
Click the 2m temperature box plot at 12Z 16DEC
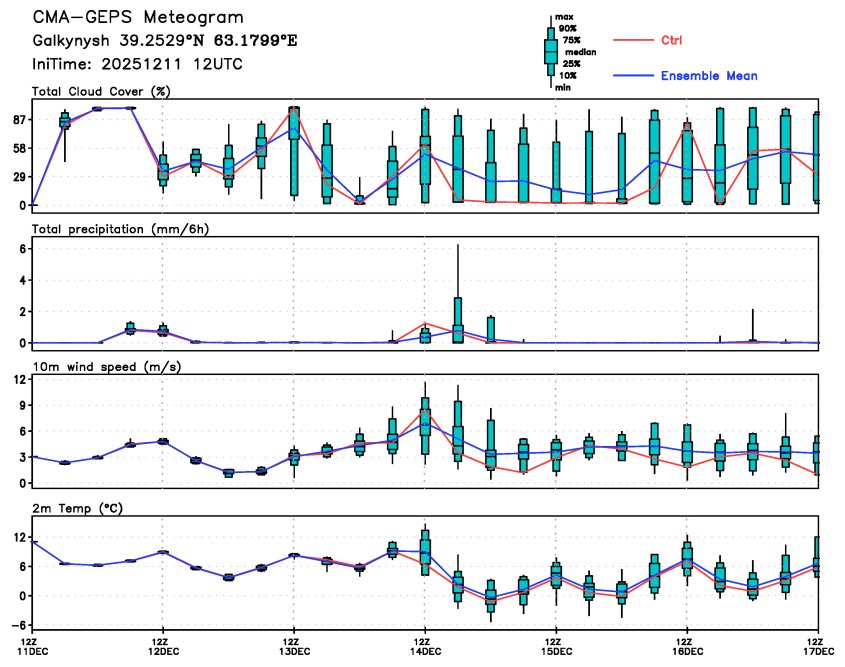click(x=687, y=560)
